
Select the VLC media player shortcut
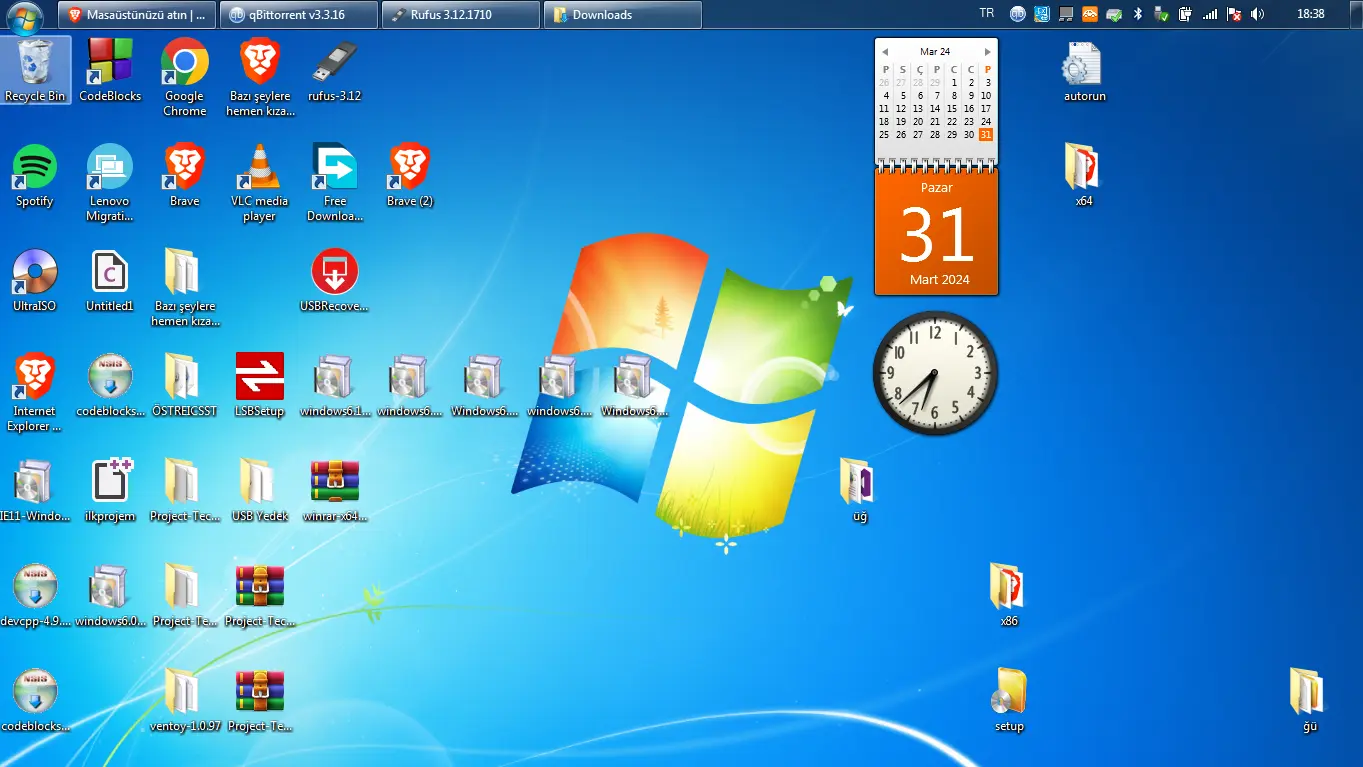[260, 182]
